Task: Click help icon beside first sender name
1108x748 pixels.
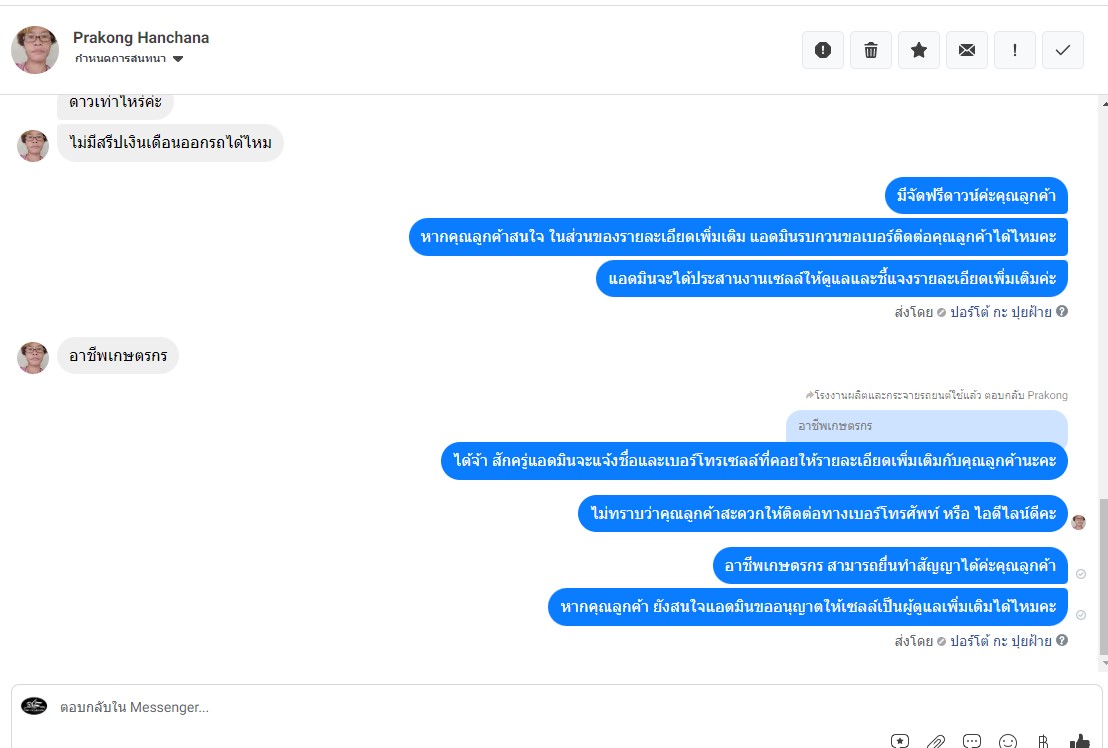Action: click(x=1062, y=311)
